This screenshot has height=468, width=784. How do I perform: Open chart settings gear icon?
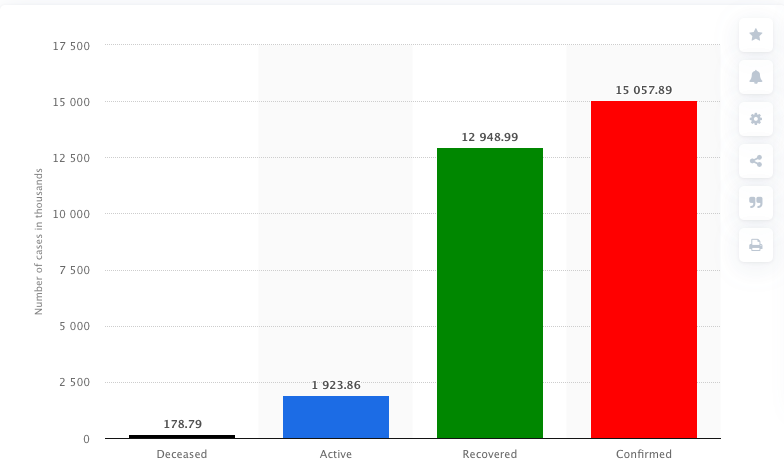(x=756, y=119)
